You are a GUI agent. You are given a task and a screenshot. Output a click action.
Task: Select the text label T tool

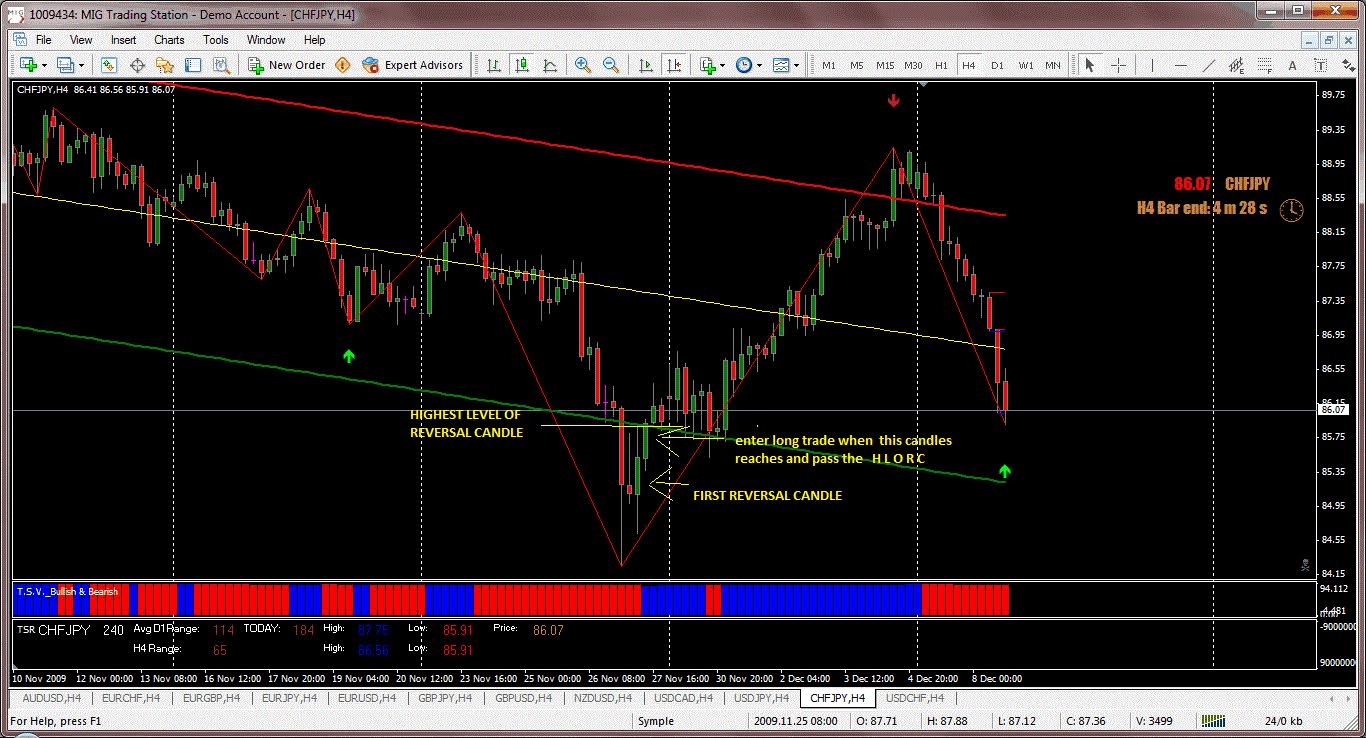pos(1320,65)
